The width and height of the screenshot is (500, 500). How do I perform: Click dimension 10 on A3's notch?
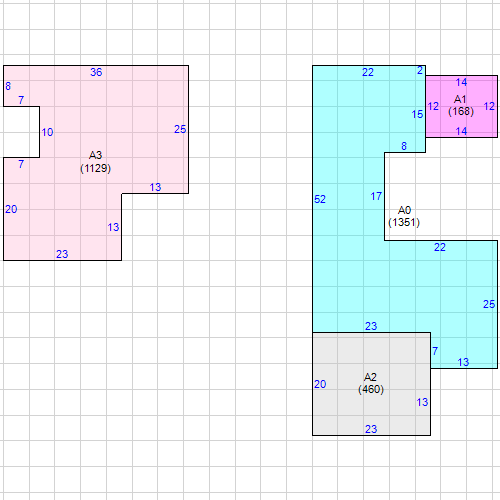click(x=47, y=132)
